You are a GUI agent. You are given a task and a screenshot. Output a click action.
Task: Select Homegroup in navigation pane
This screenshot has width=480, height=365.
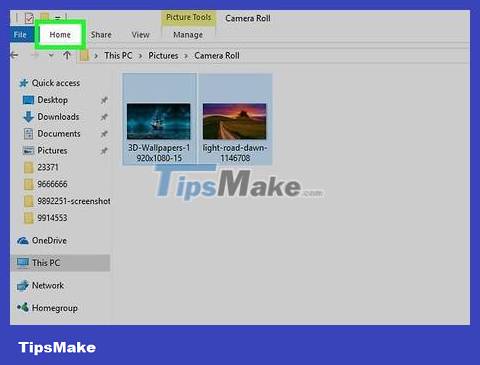[55, 308]
